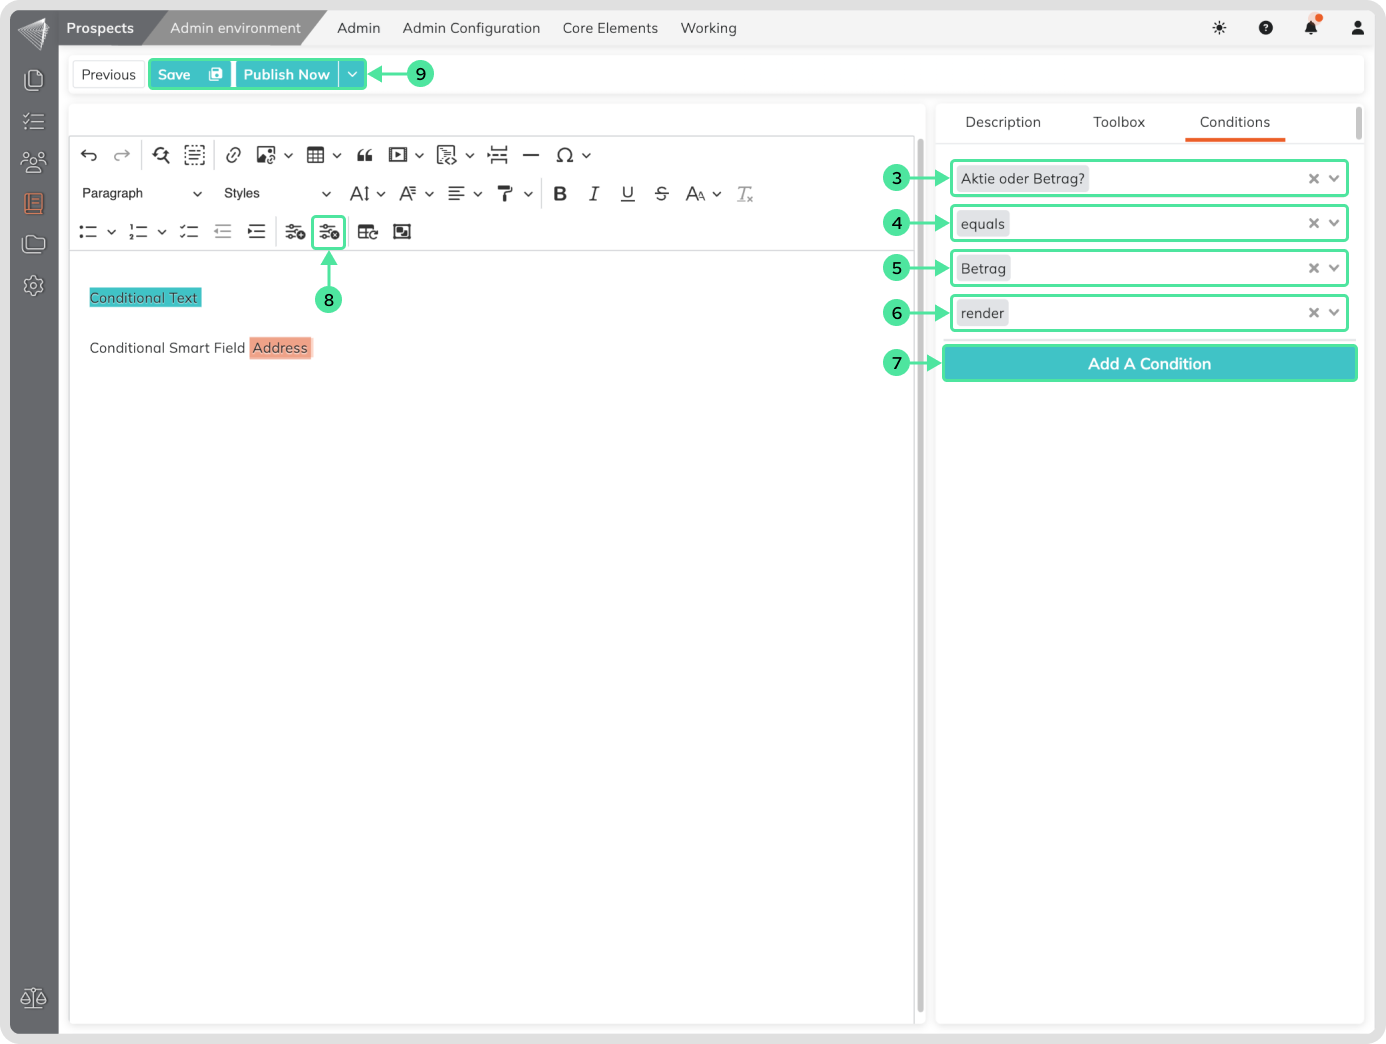
Task: Open find and replace tool
Action: [x=161, y=155]
